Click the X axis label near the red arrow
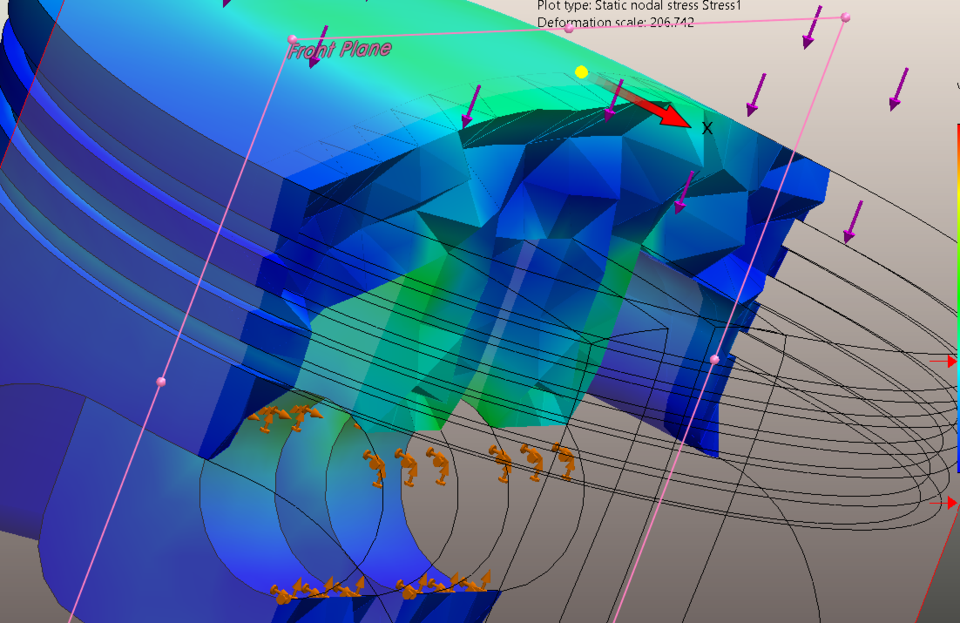This screenshot has height=623, width=960. (x=706, y=128)
